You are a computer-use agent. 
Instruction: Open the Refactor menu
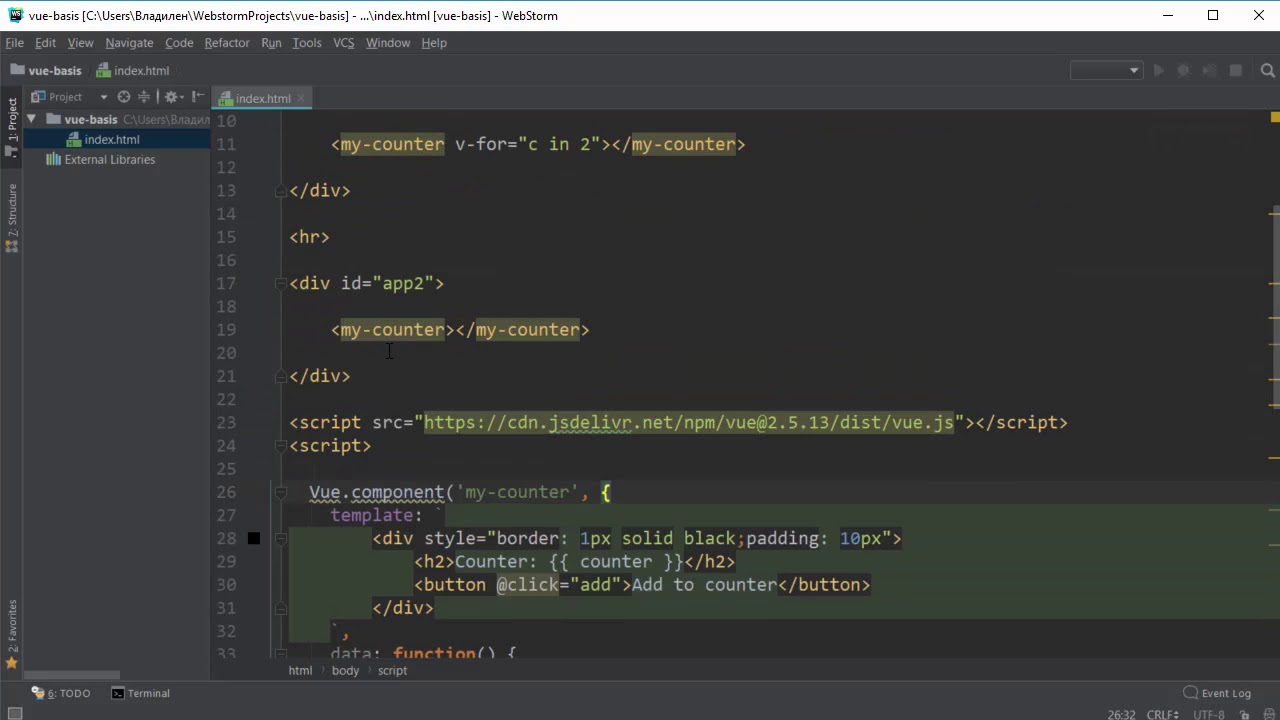coord(227,43)
